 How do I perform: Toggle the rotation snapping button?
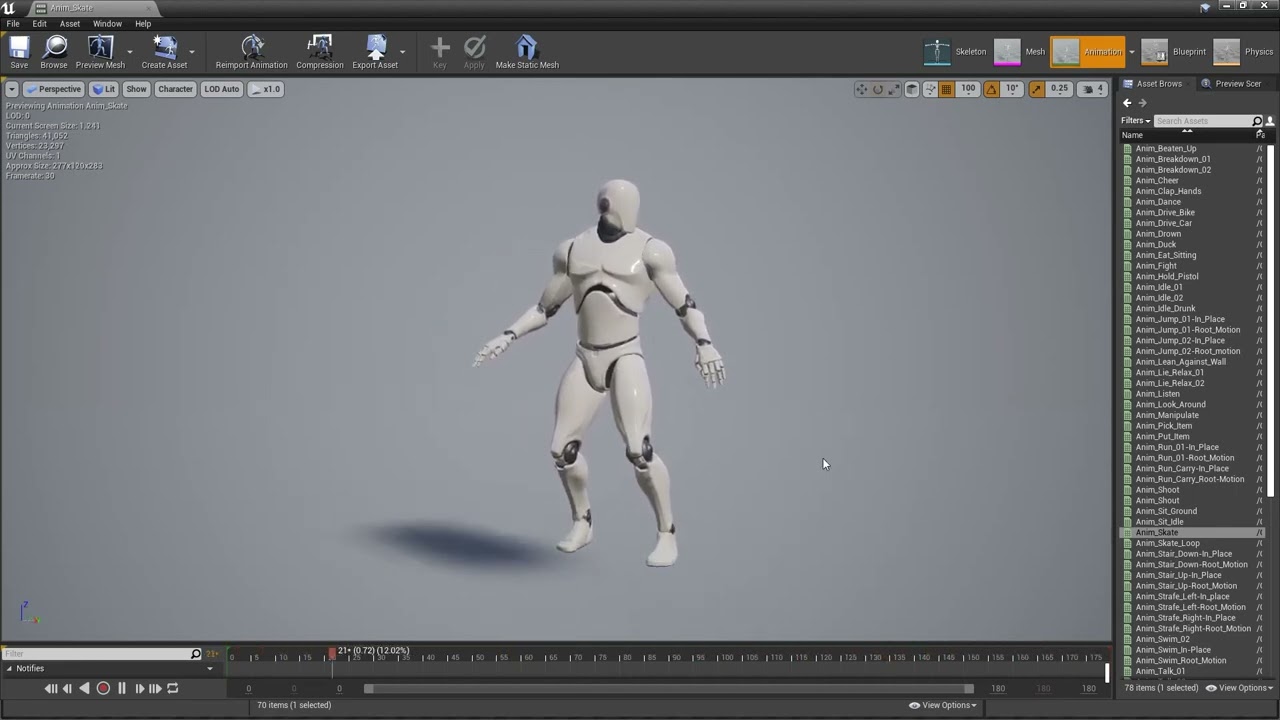991,89
